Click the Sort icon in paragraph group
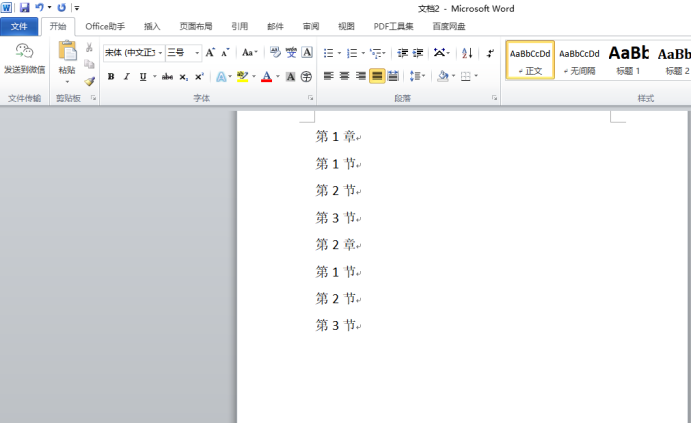This screenshot has width=692, height=423. click(467, 53)
